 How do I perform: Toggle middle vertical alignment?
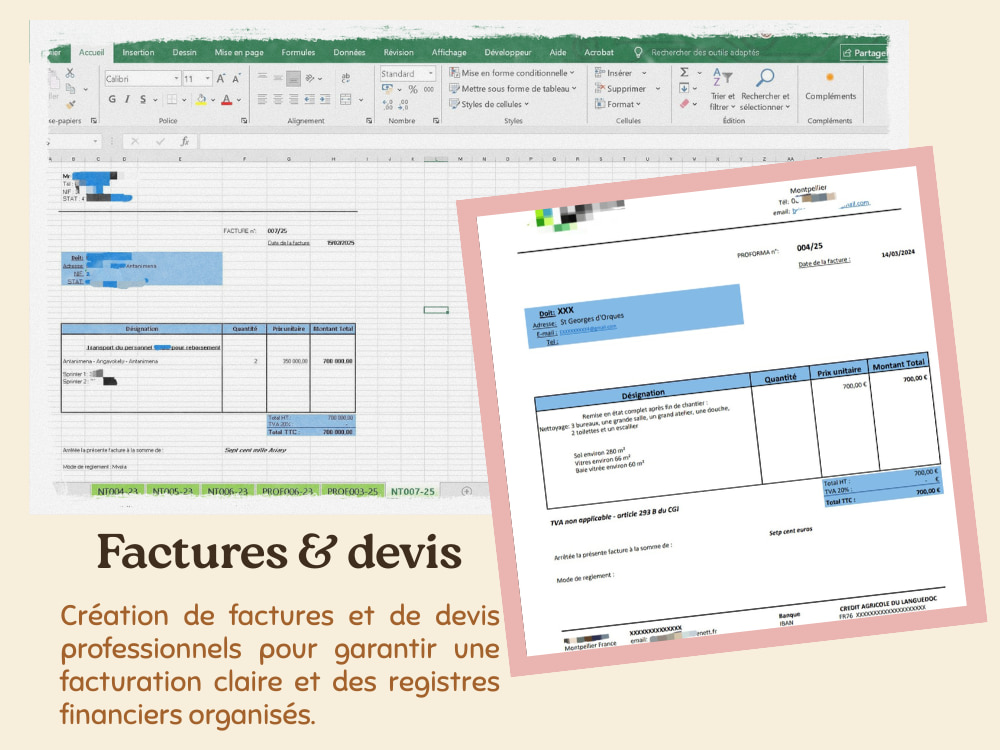pyautogui.click(x=278, y=78)
